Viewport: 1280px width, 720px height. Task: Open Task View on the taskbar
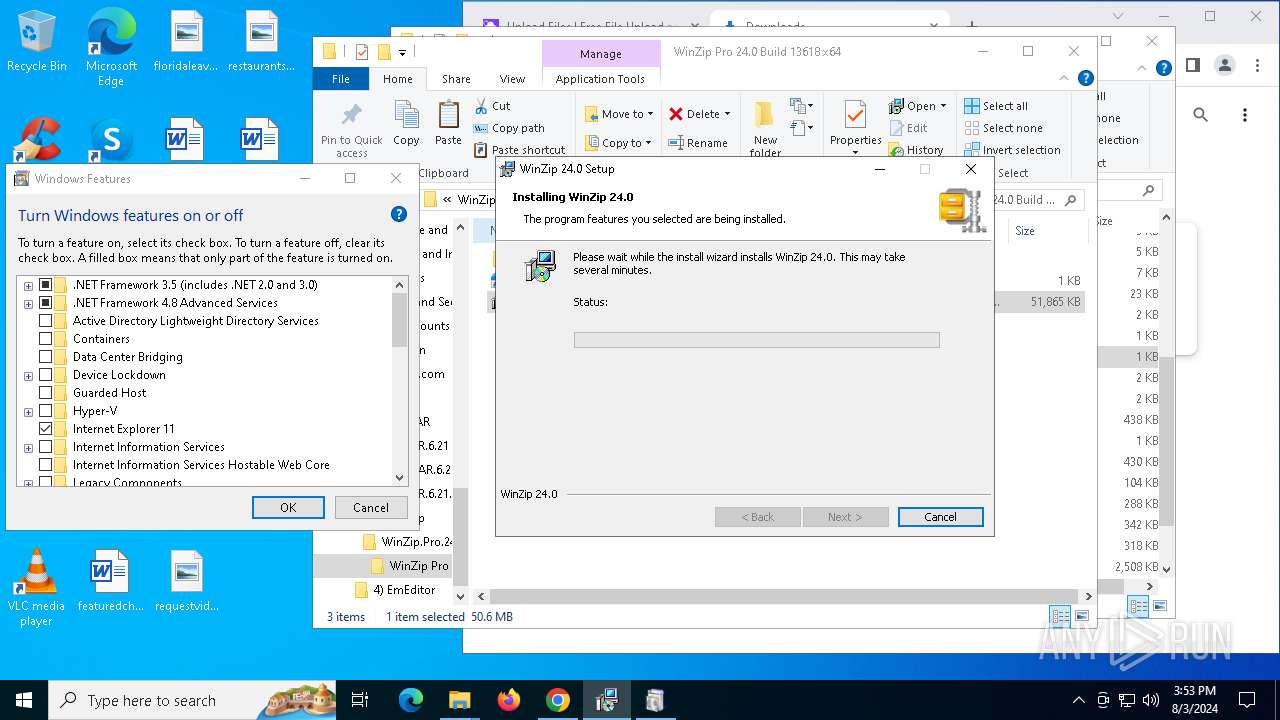point(360,700)
